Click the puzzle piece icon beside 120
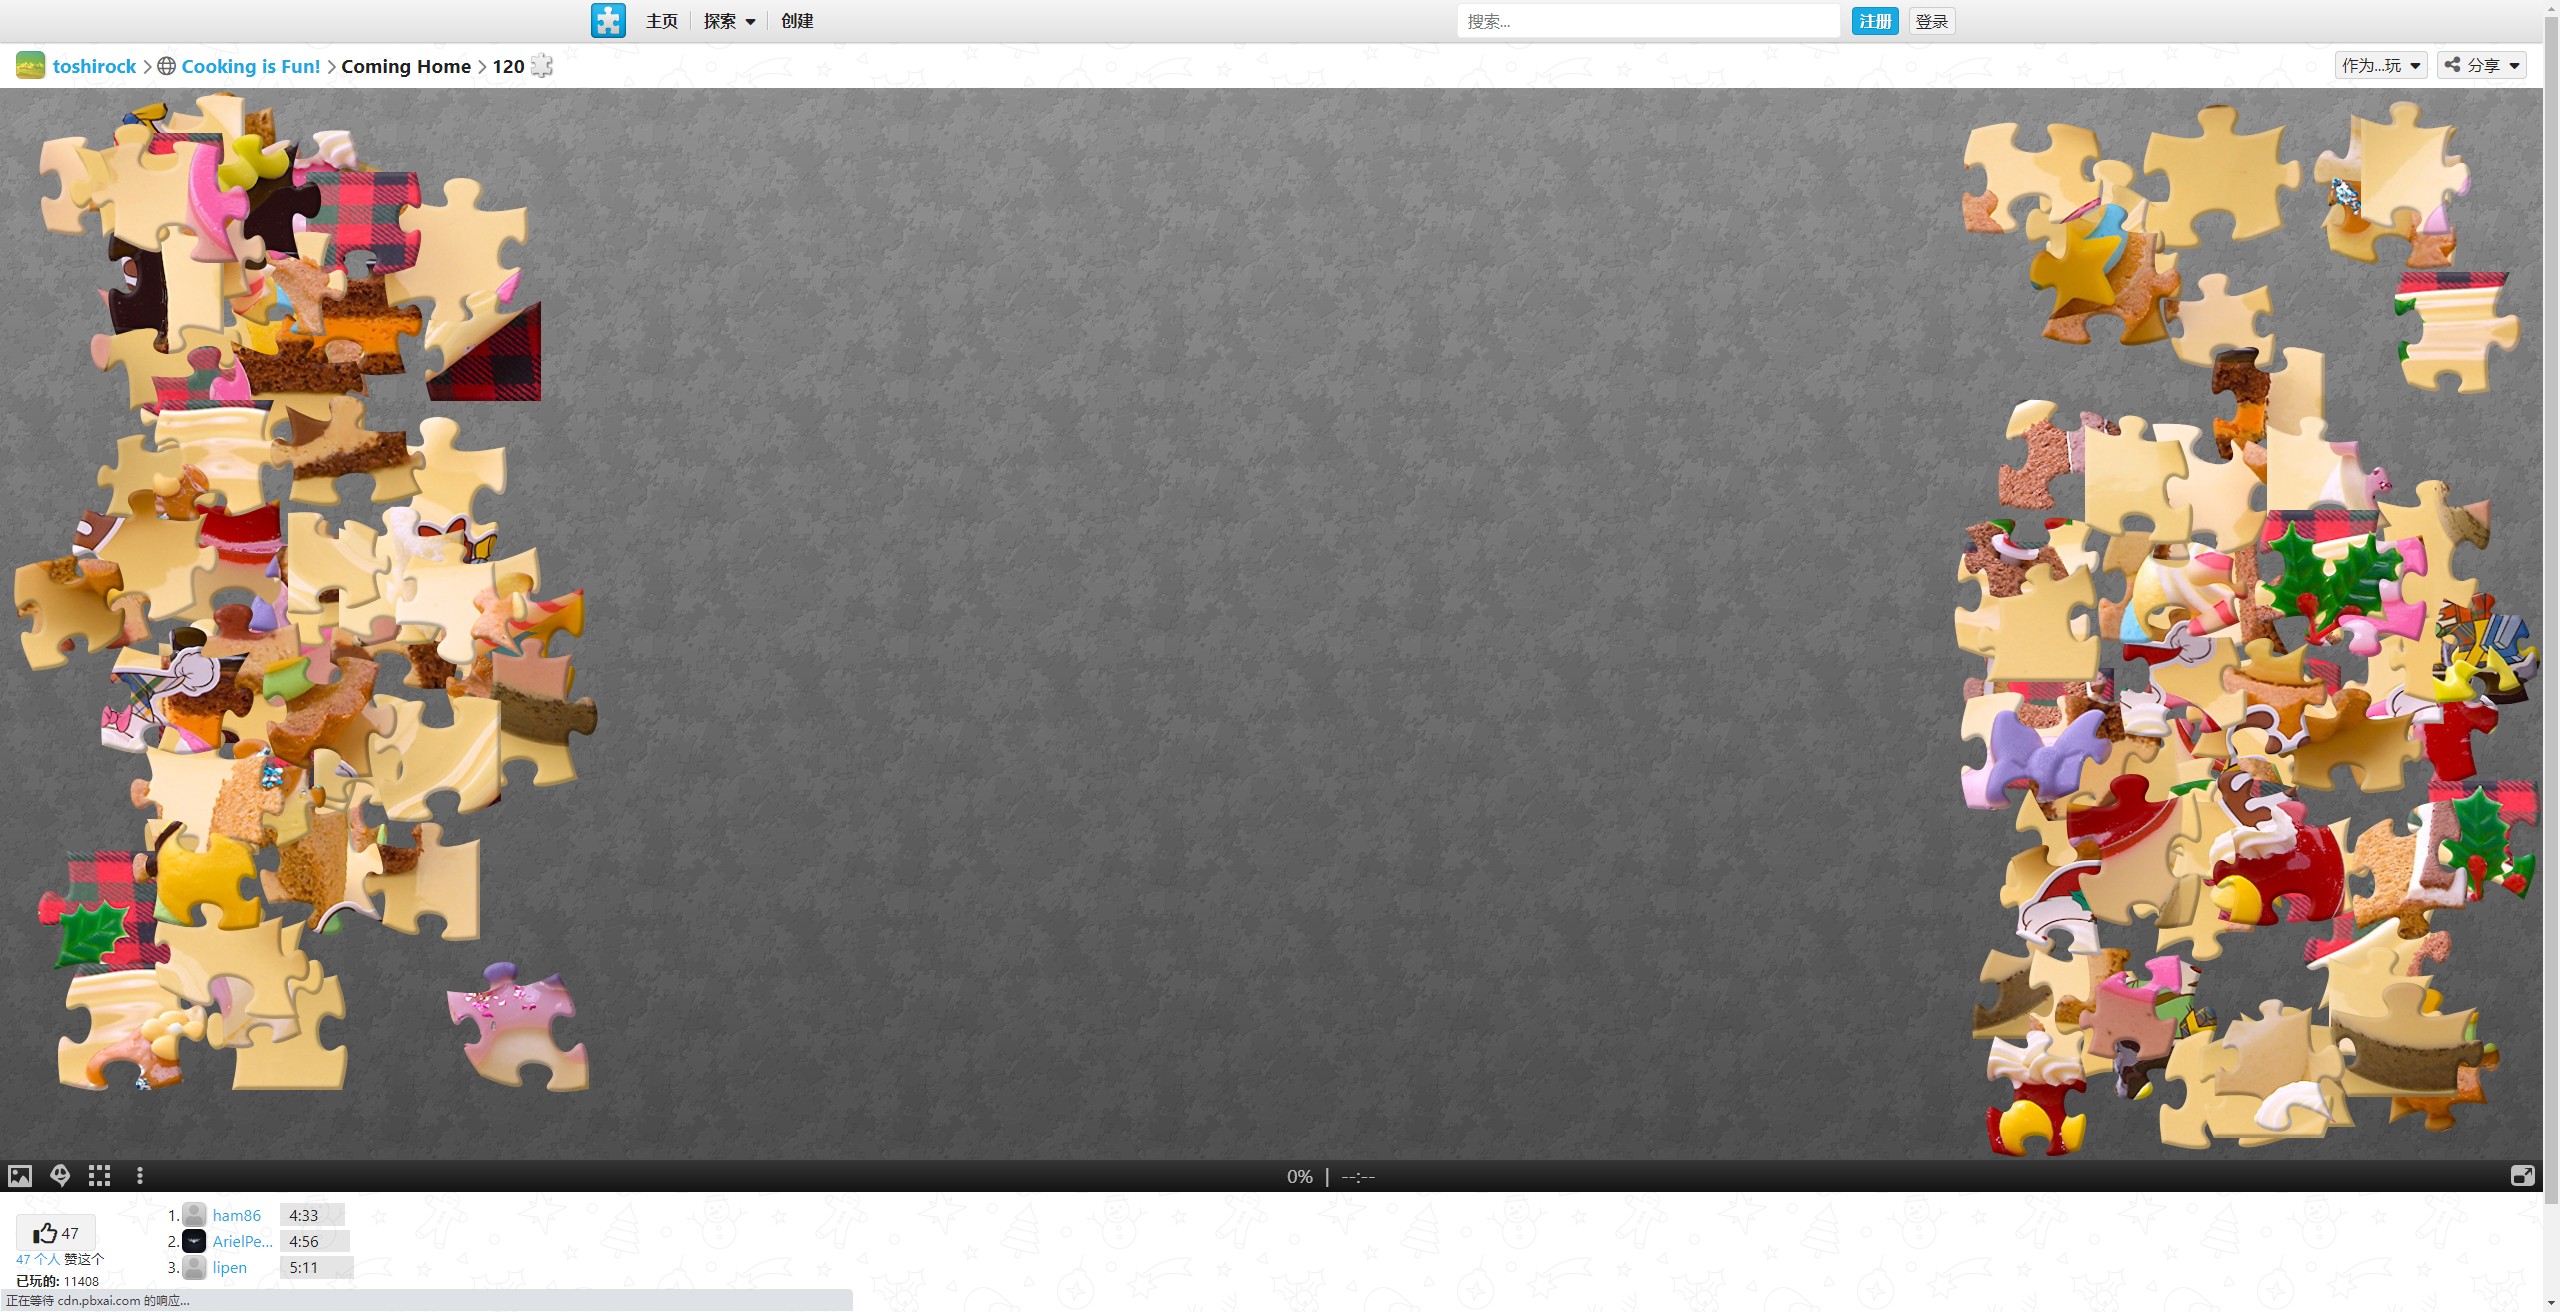Screen dimensions: 2560x1312 coord(541,66)
